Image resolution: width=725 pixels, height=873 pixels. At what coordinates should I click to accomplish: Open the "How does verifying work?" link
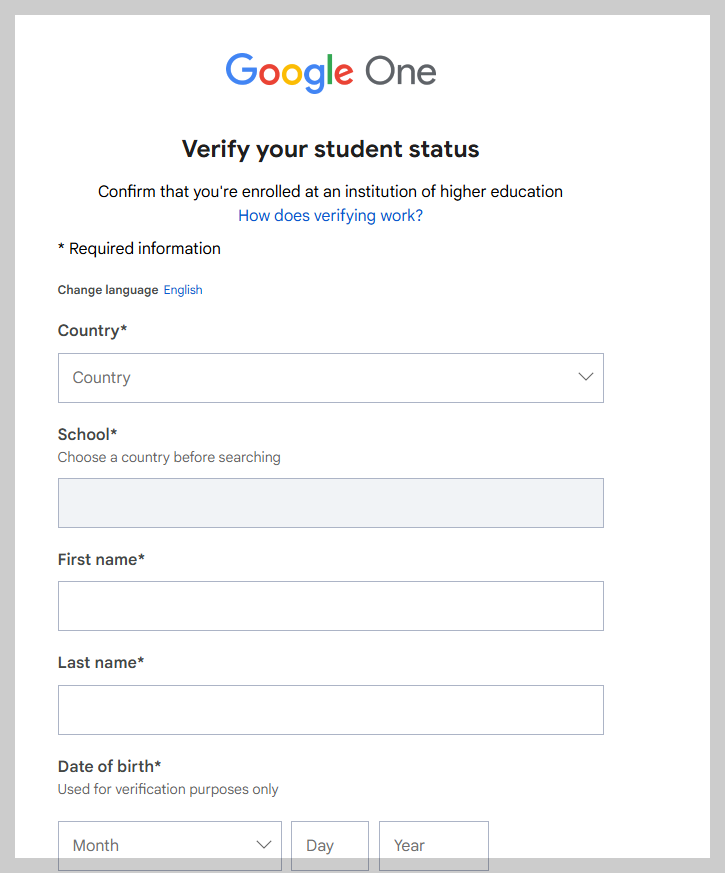(330, 216)
